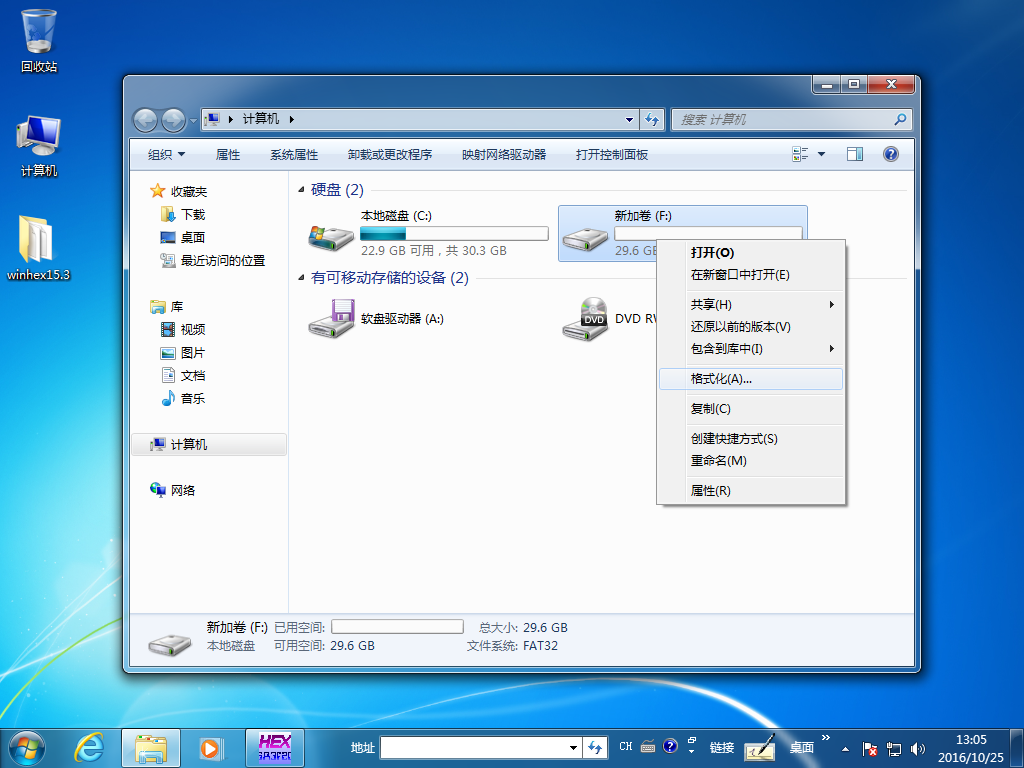Viewport: 1024px width, 768px height.
Task: Open the Start menu orb
Action: coord(27,748)
